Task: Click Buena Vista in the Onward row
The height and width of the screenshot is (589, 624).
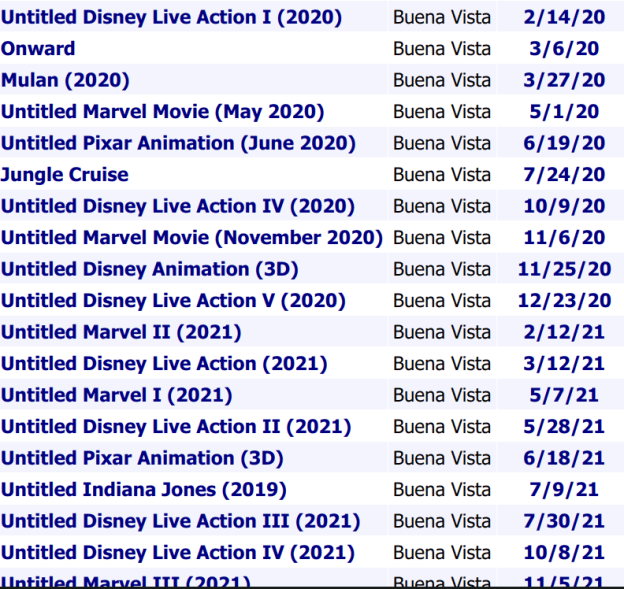Action: [442, 48]
